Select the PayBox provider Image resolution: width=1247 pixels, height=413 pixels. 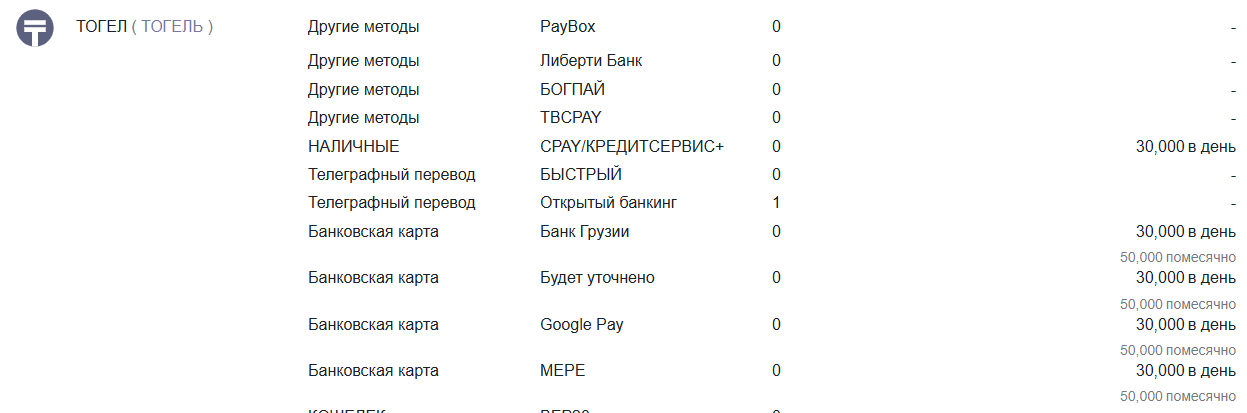[567, 27]
